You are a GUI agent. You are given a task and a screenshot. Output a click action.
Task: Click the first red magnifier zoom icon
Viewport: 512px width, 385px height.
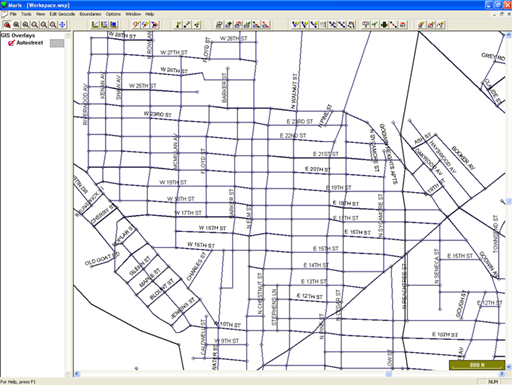7,25
